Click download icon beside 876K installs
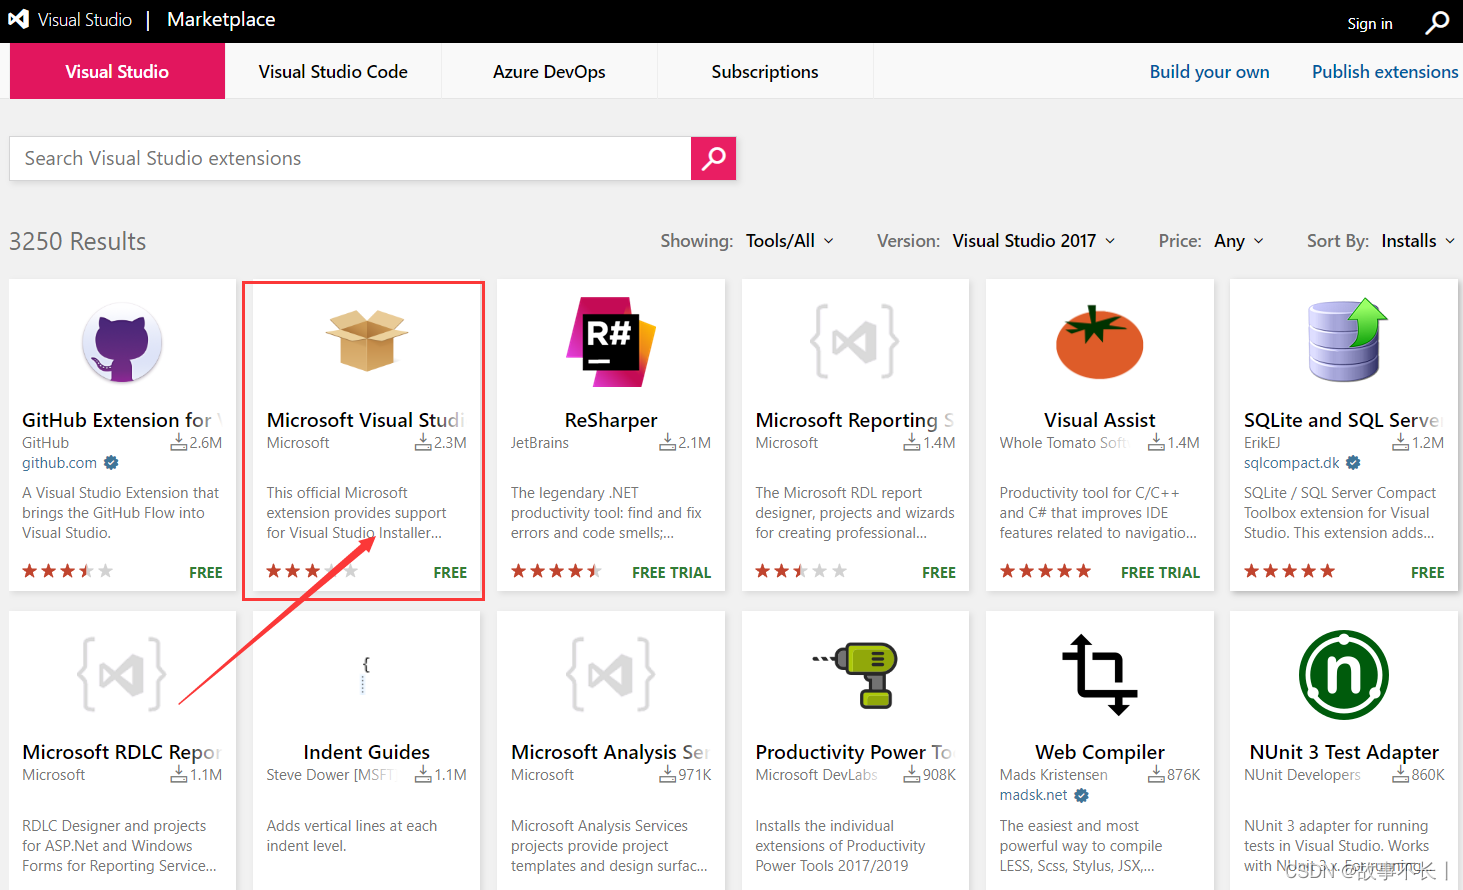The height and width of the screenshot is (890, 1463). coord(1157,774)
